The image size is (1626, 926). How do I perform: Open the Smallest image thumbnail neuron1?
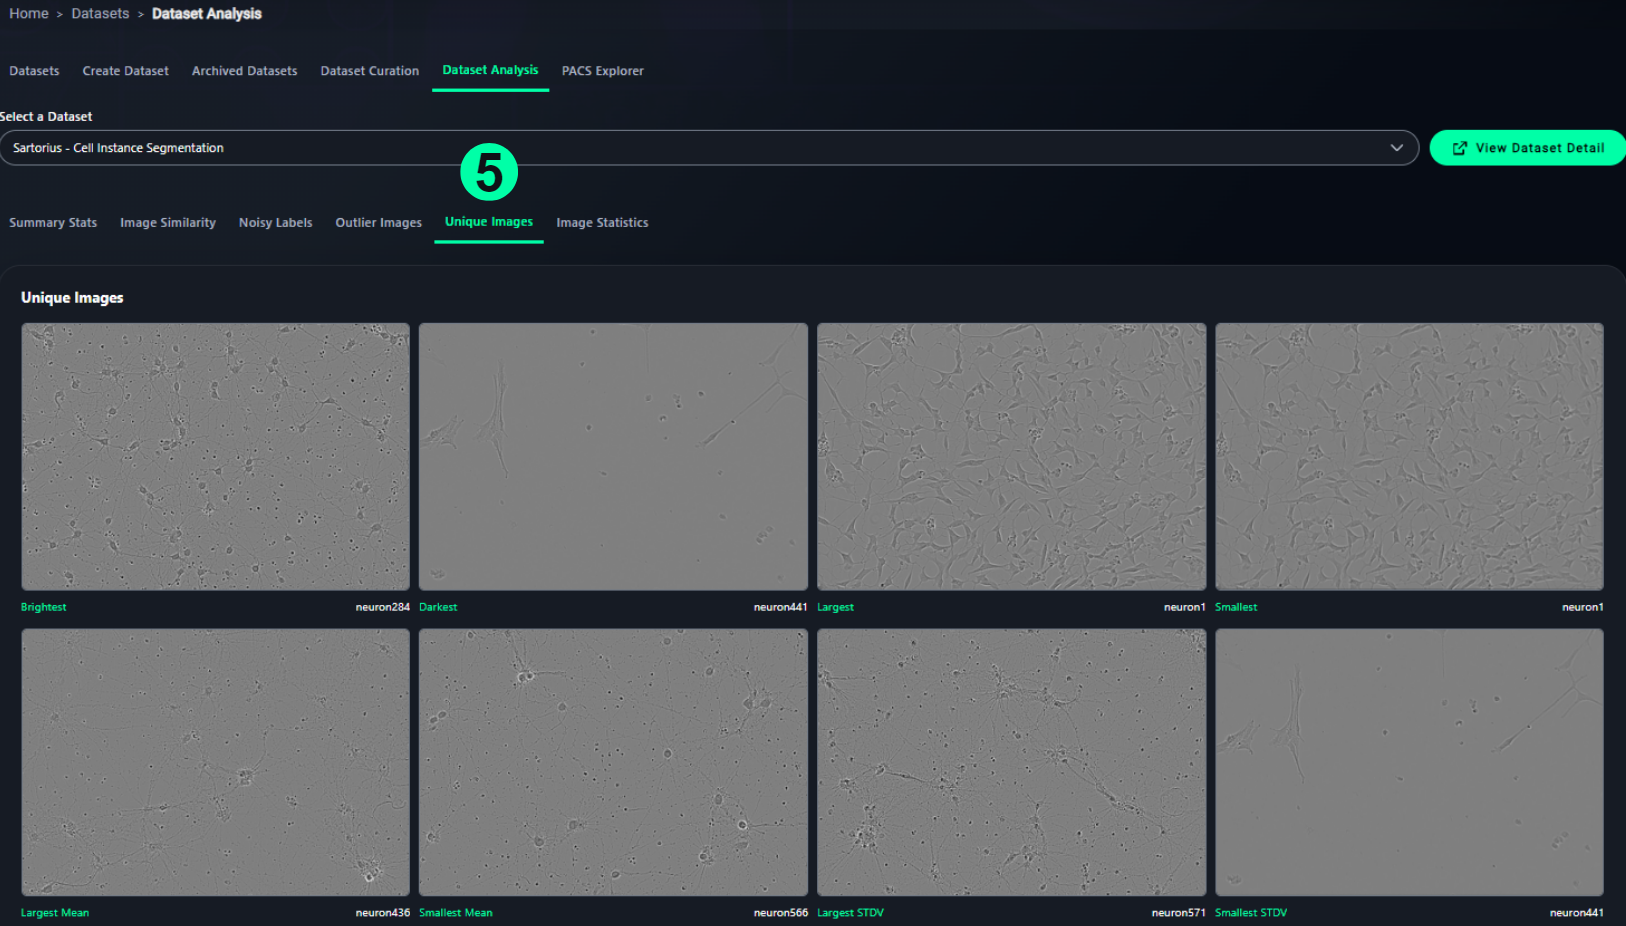[1409, 456]
